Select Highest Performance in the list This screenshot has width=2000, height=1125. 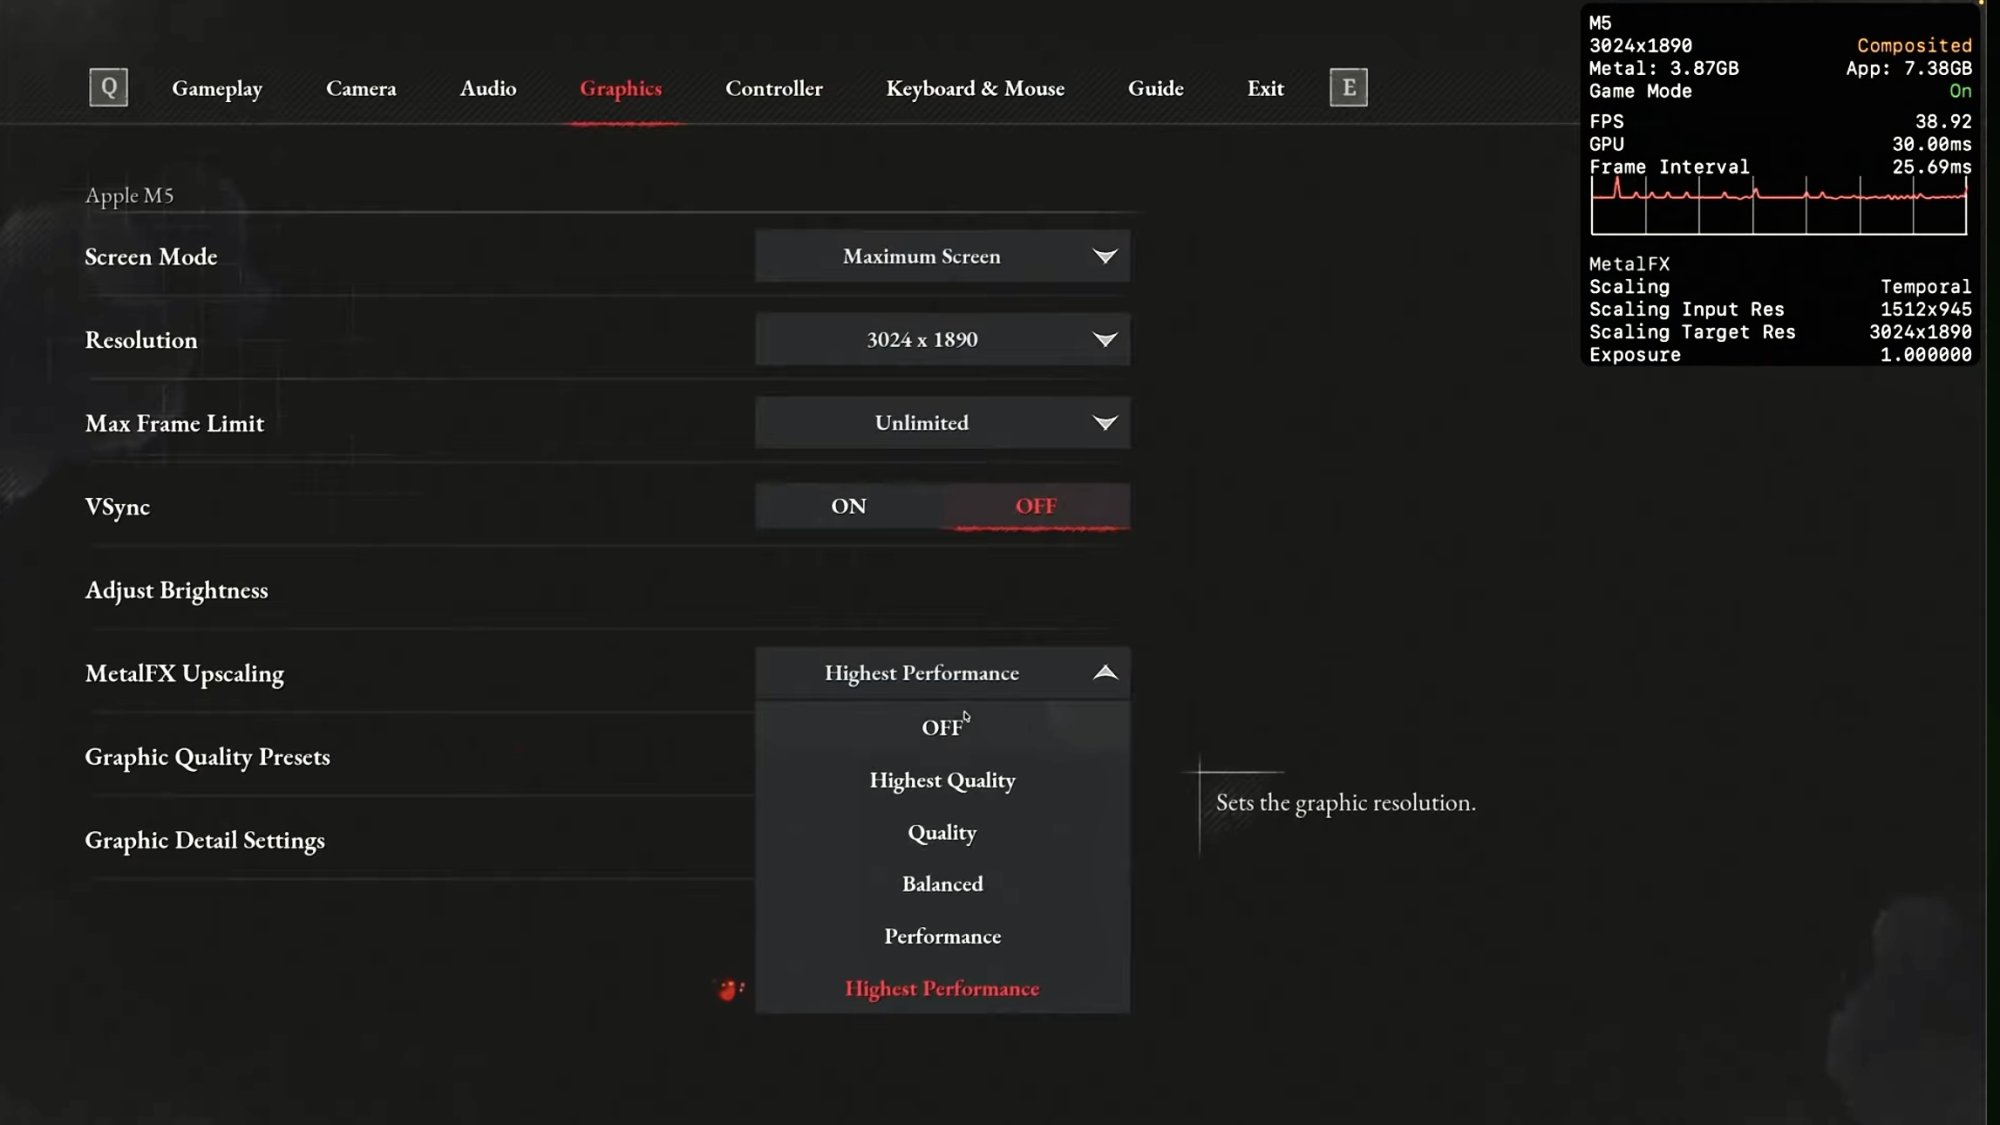click(942, 989)
